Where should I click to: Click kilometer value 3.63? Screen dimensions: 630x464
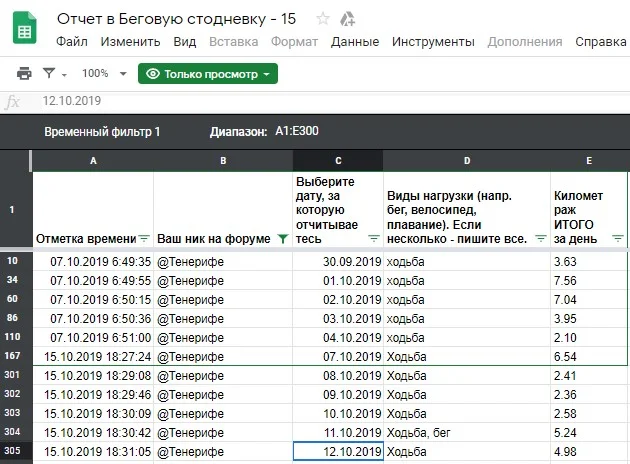(x=589, y=262)
